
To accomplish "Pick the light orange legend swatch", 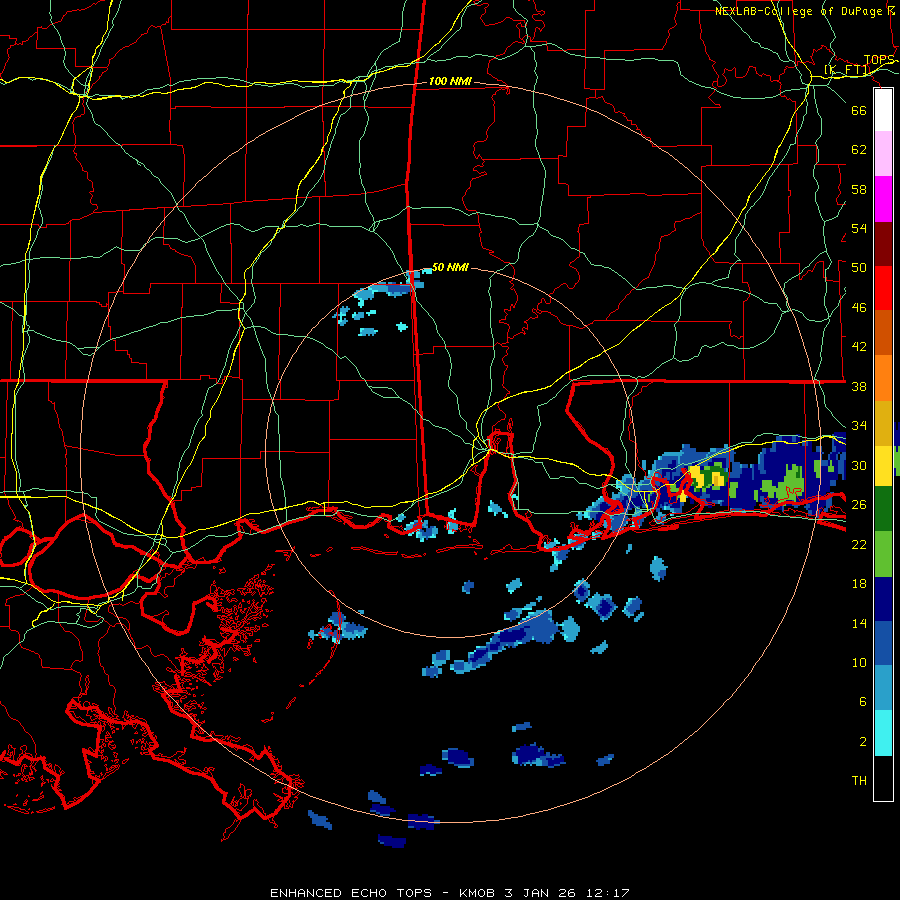I will (x=883, y=378).
